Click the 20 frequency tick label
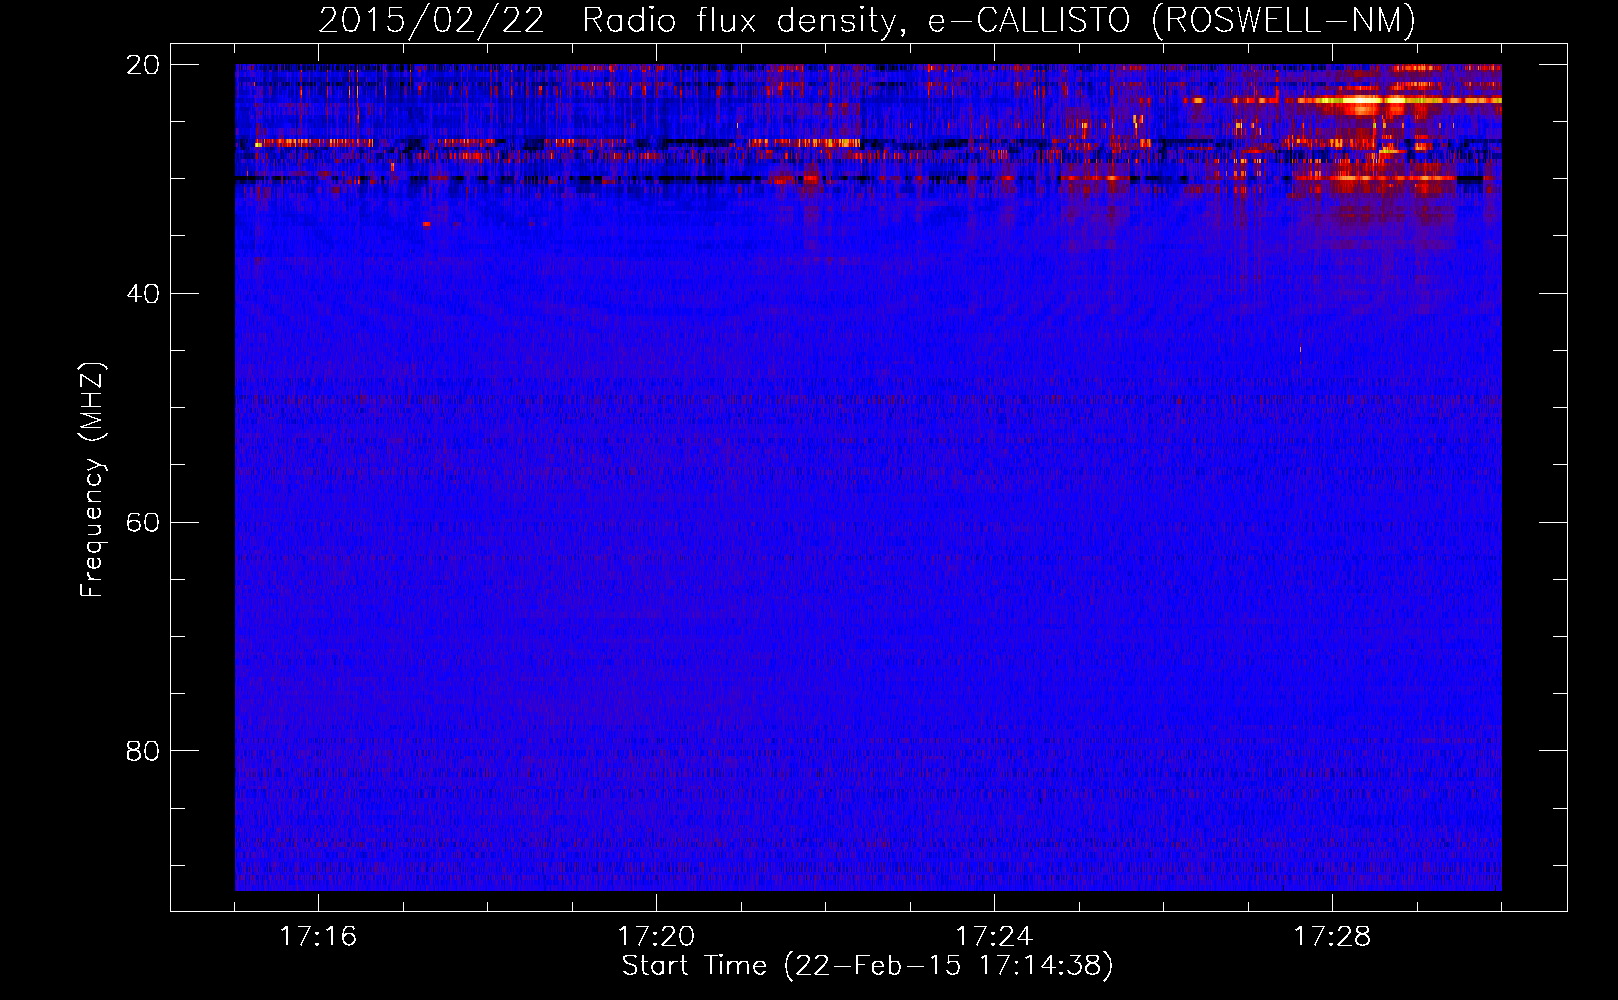The width and height of the screenshot is (1618, 1000). pyautogui.click(x=143, y=65)
